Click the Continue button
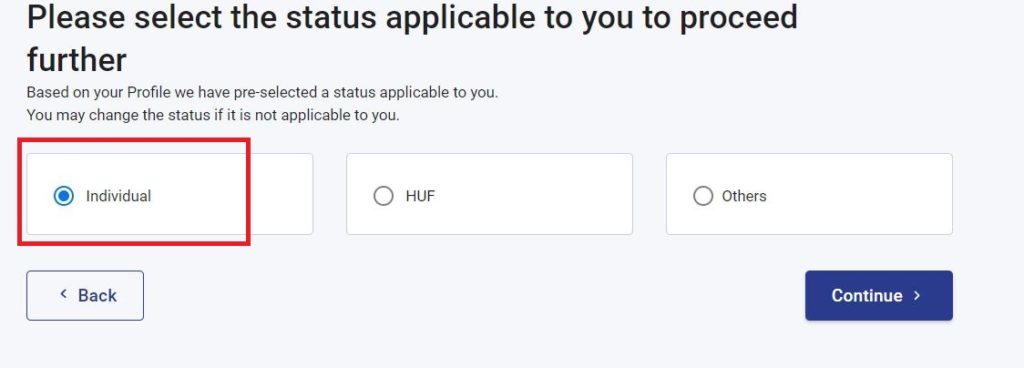The height and width of the screenshot is (368, 1024). 878,296
